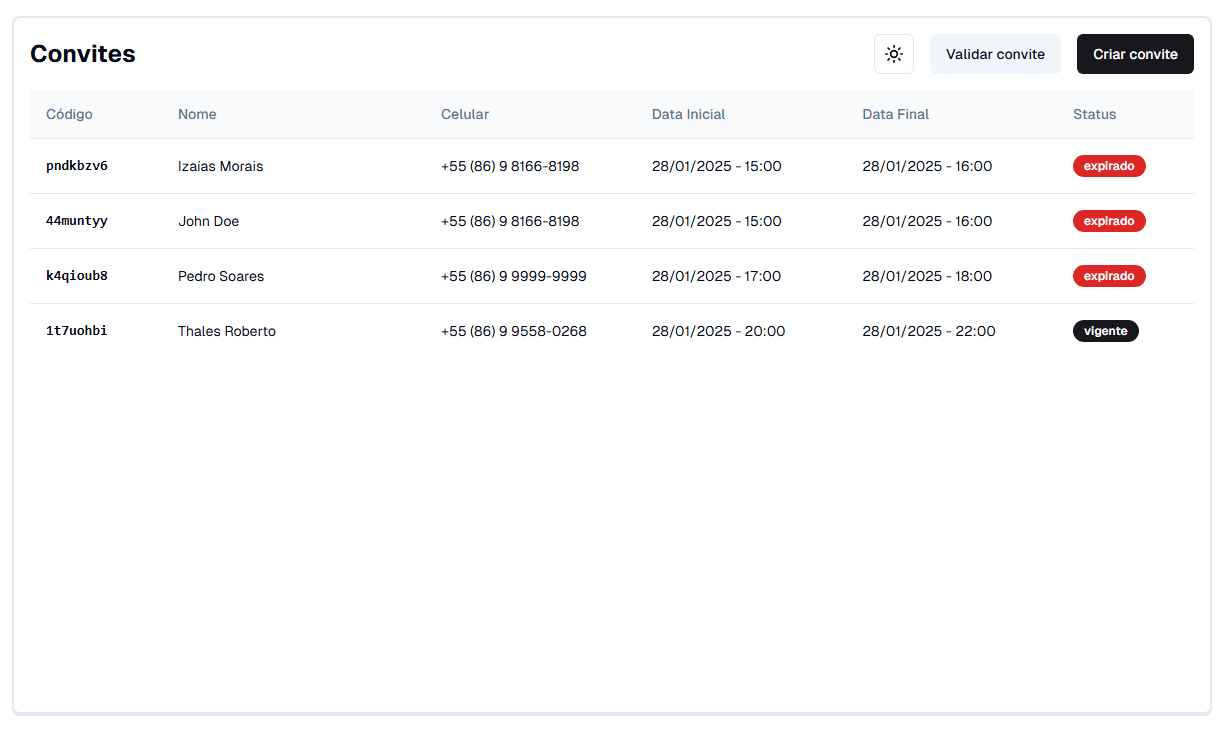The image size is (1228, 733).
Task: Click the Nome column header
Action: coord(197,114)
